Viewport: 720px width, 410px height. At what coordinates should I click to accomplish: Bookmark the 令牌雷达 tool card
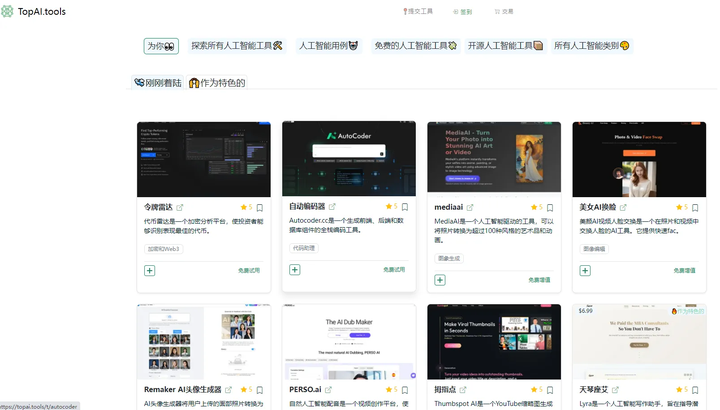tap(260, 208)
